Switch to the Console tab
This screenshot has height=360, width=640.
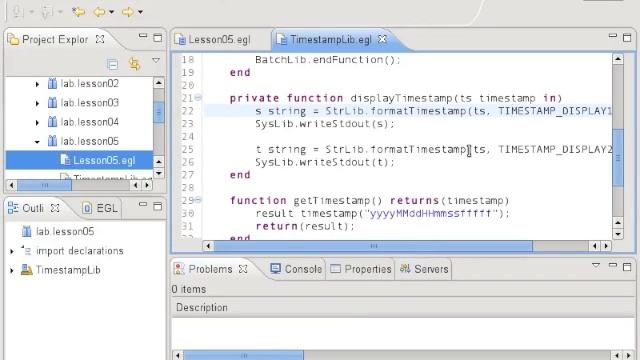(296, 269)
